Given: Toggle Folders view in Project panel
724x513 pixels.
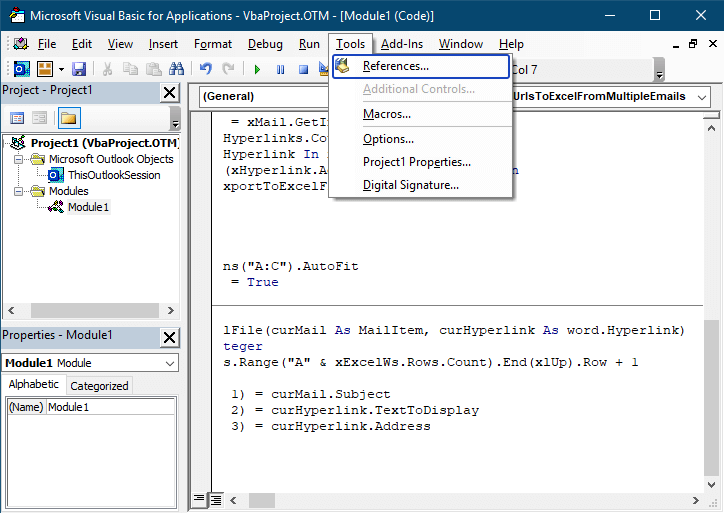Looking at the screenshot, I should pos(69,118).
